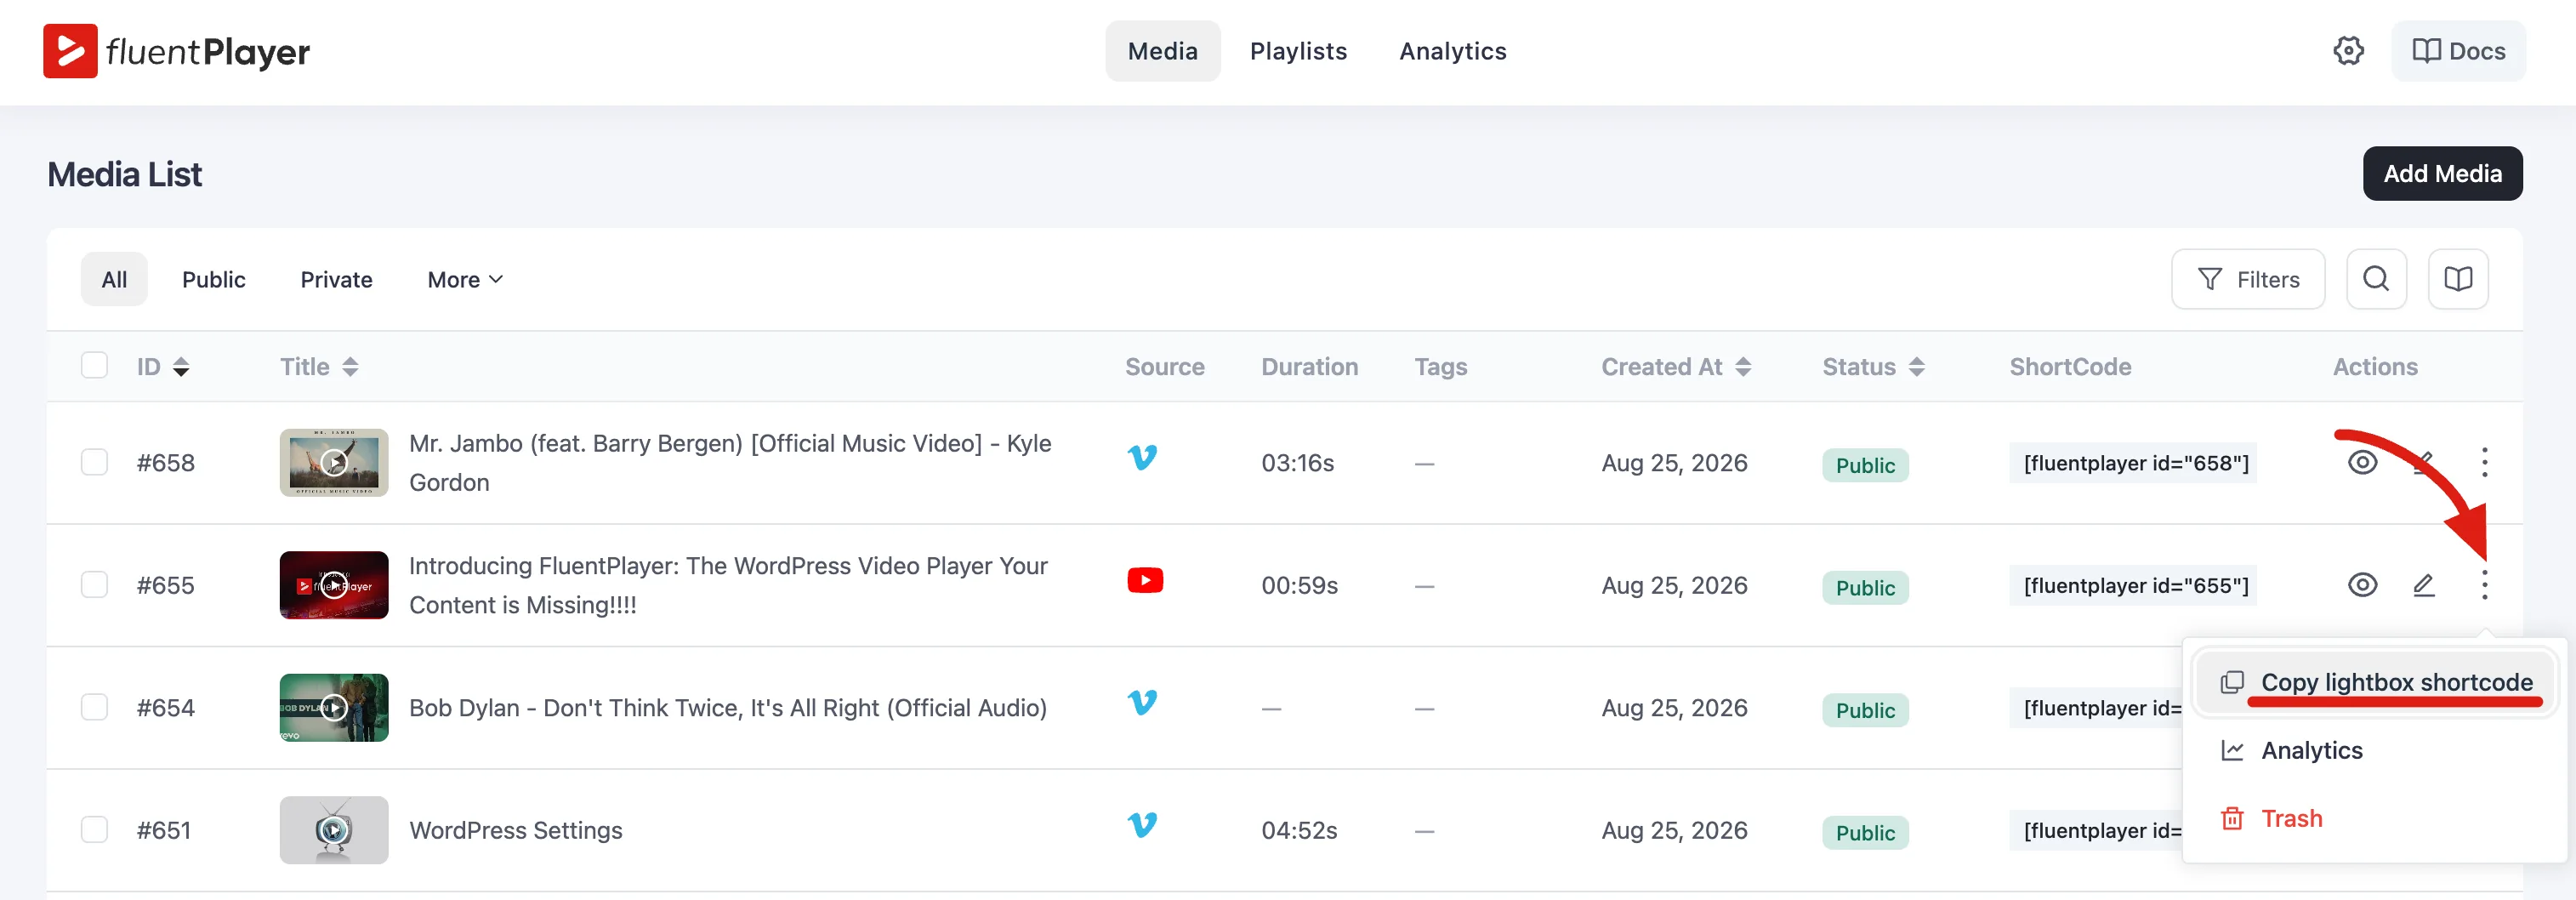Edit media #655 with the pencil icon
This screenshot has height=900, width=2576.
(2423, 585)
